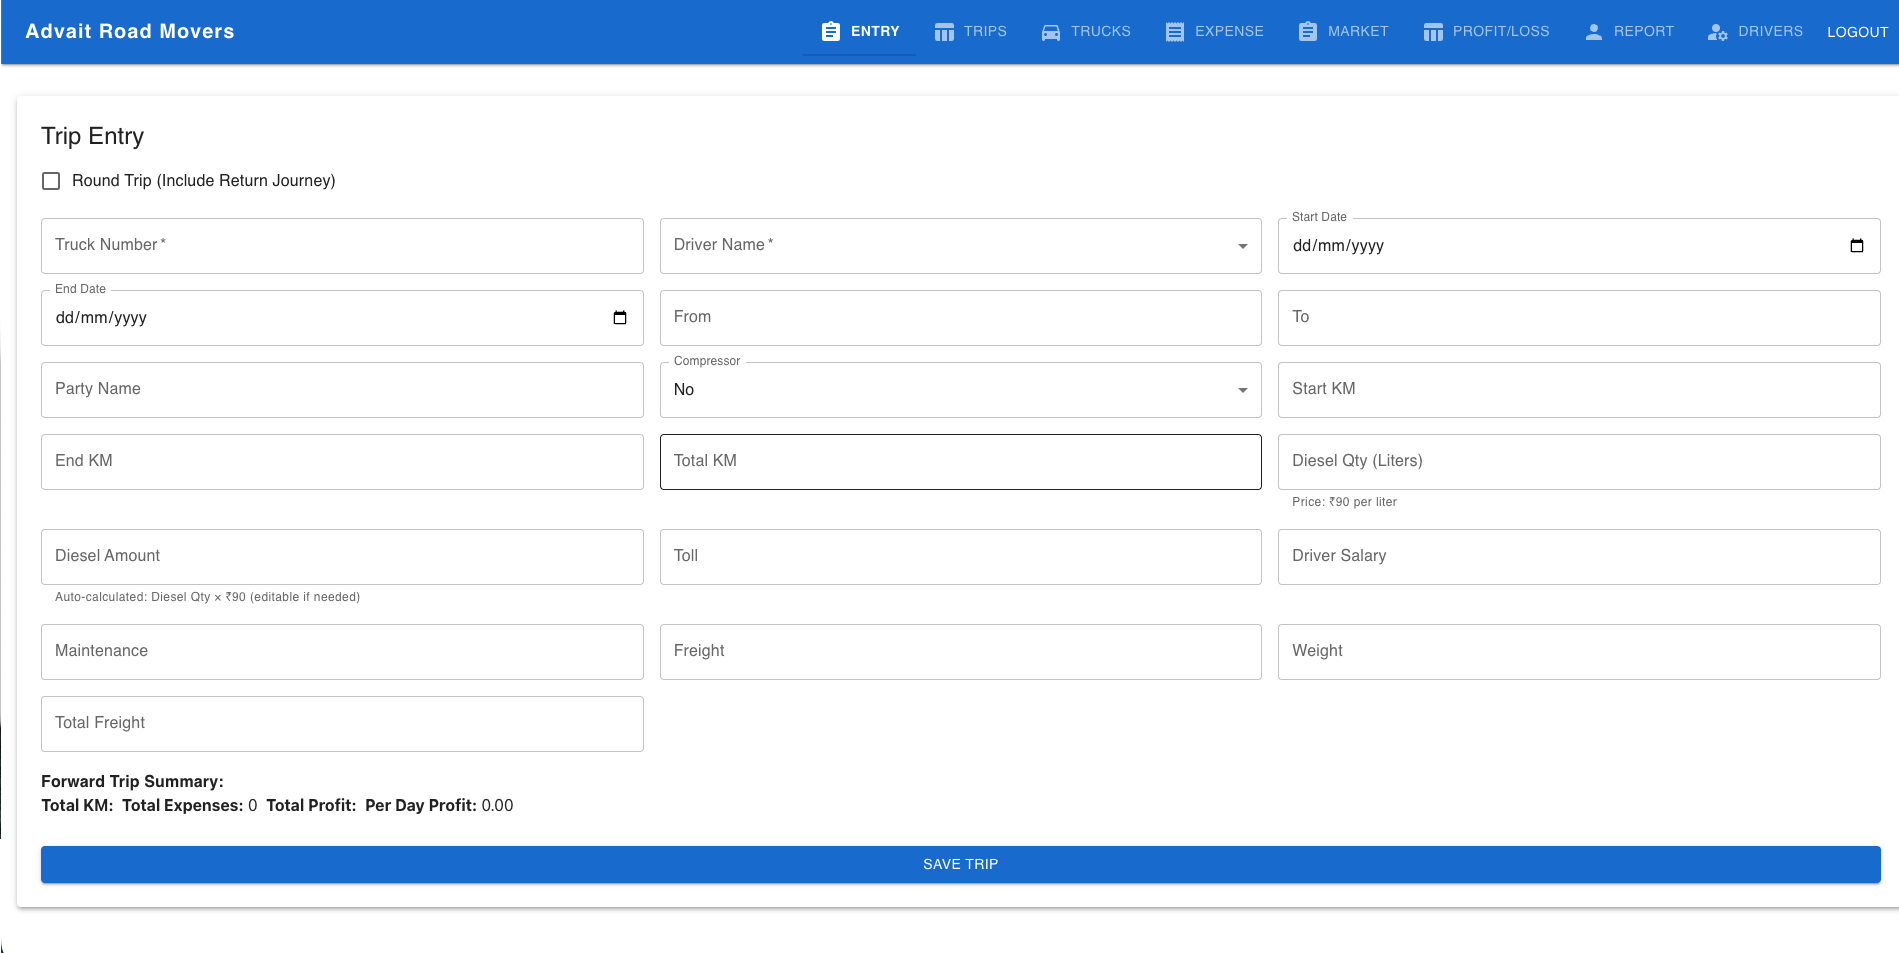Screen dimensions: 1899x953
Task: Click the table icon next to TRIPS
Action: click(x=944, y=32)
